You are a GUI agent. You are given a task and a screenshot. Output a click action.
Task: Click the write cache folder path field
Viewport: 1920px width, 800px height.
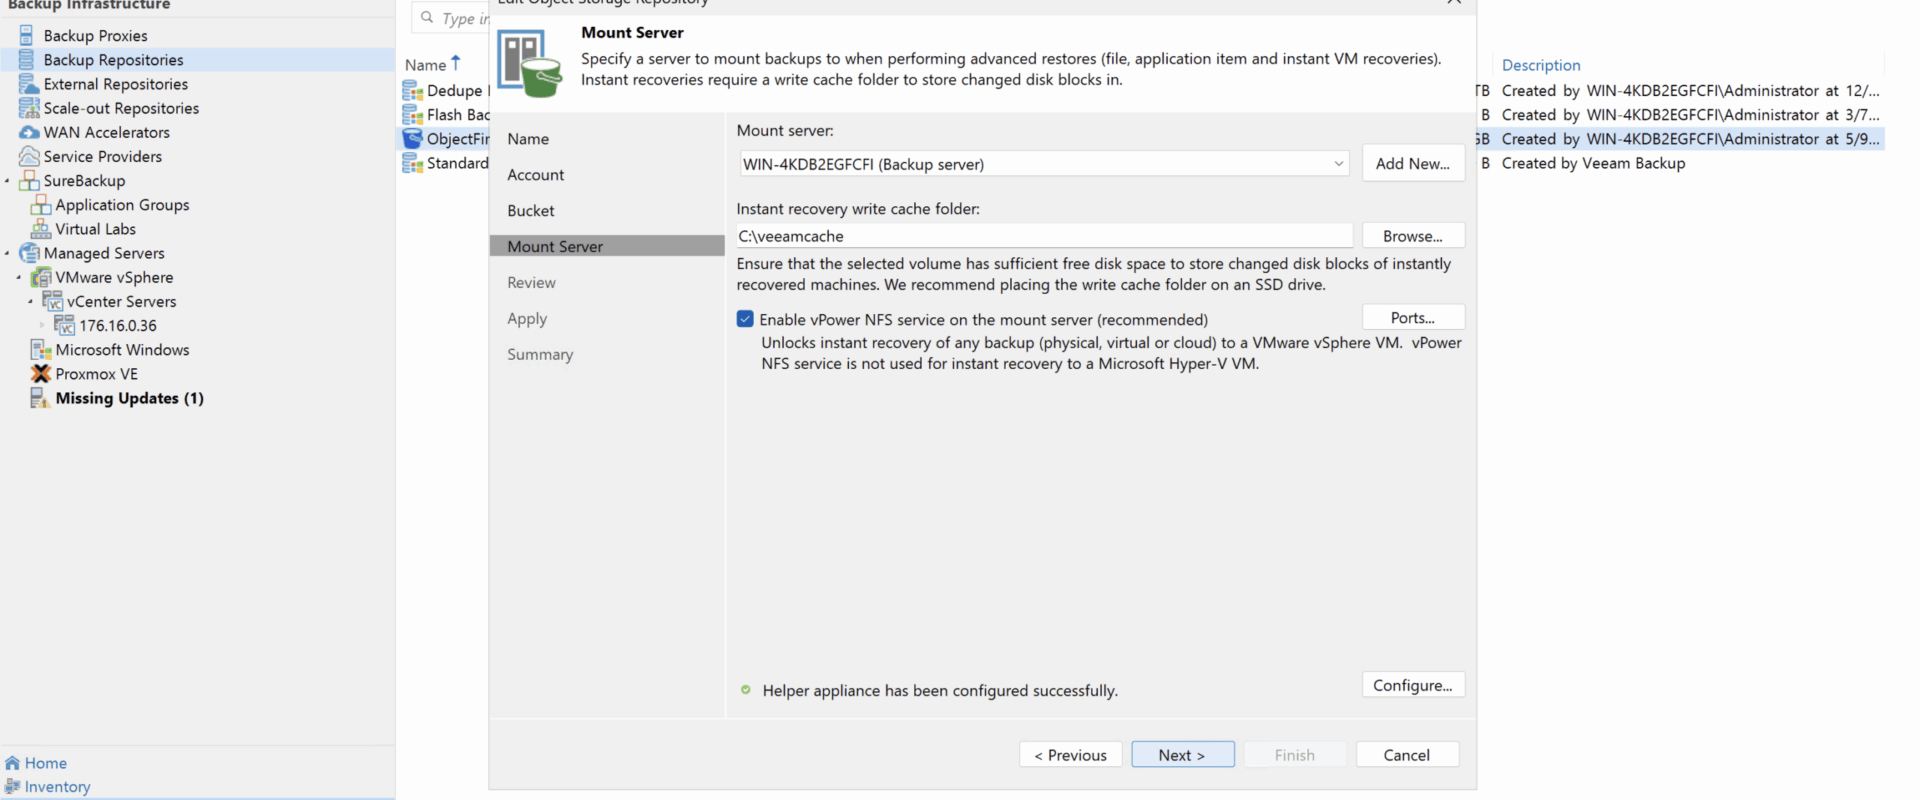coord(1045,236)
